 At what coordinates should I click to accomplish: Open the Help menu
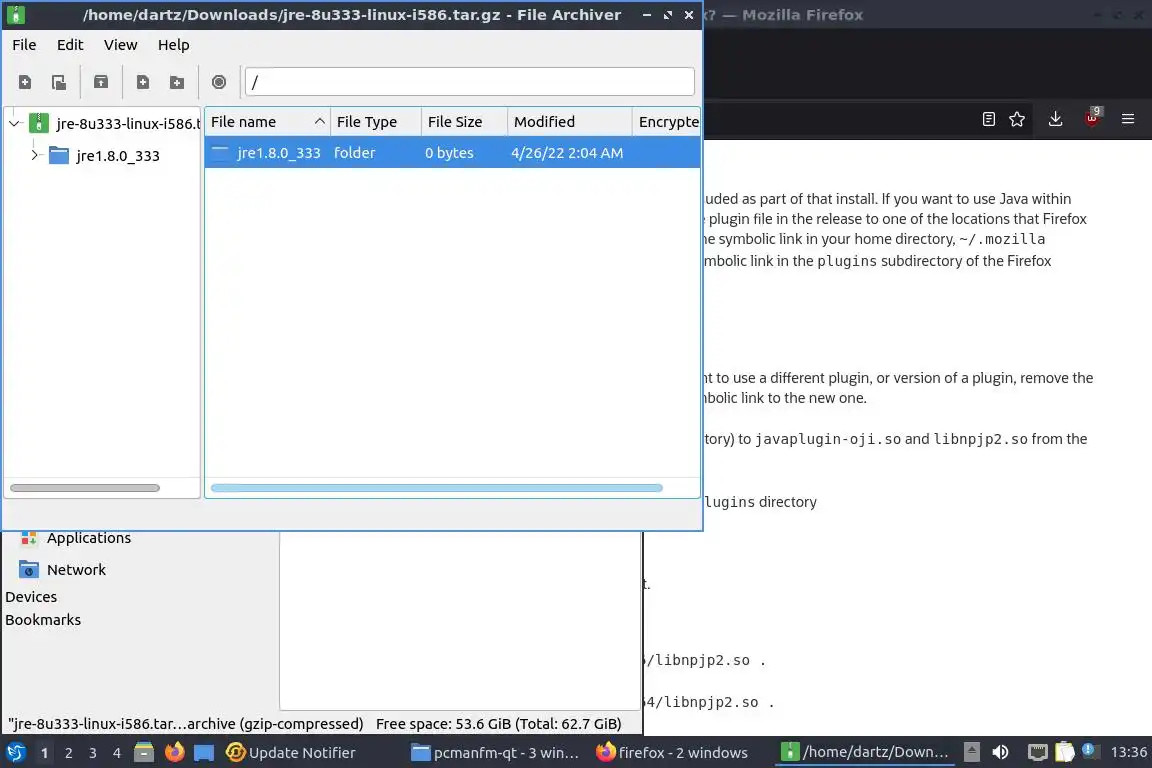(173, 45)
